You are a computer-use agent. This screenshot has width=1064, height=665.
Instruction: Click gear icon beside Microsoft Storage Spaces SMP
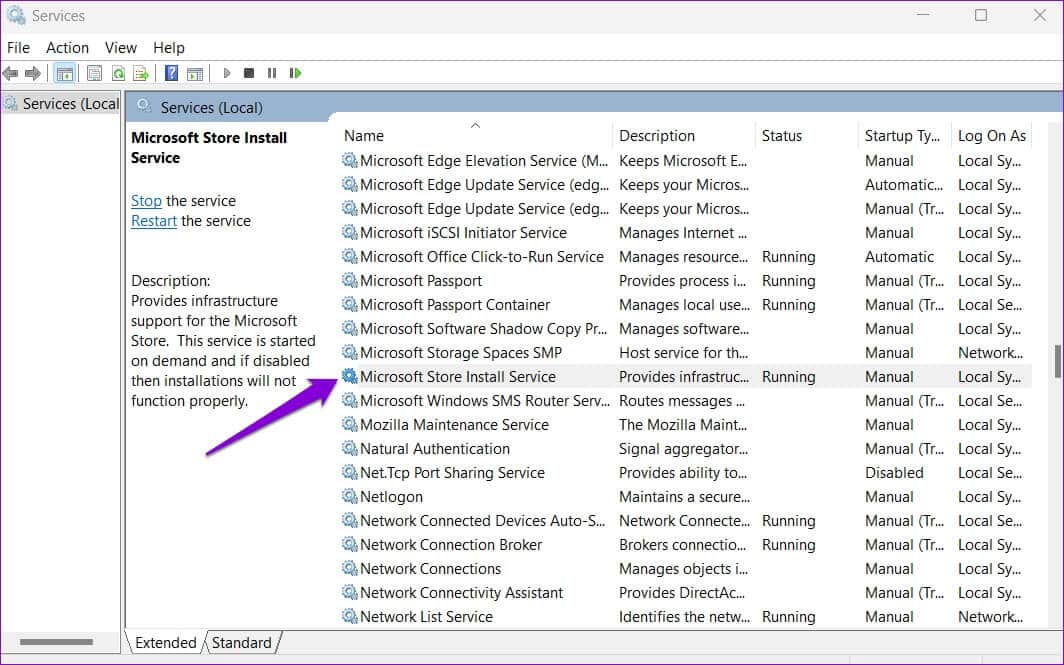click(349, 352)
